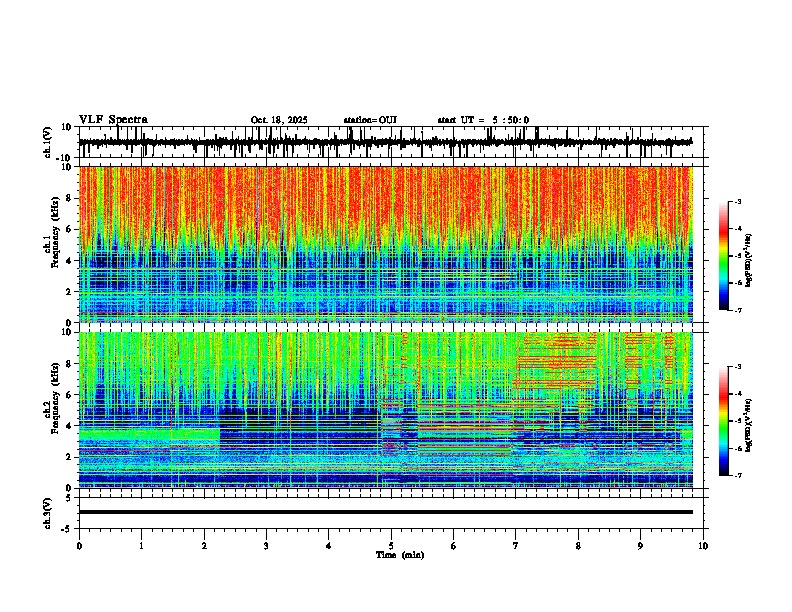Click time axis tick label "2"
Viewport: 792px width, 612px height.
[204, 546]
